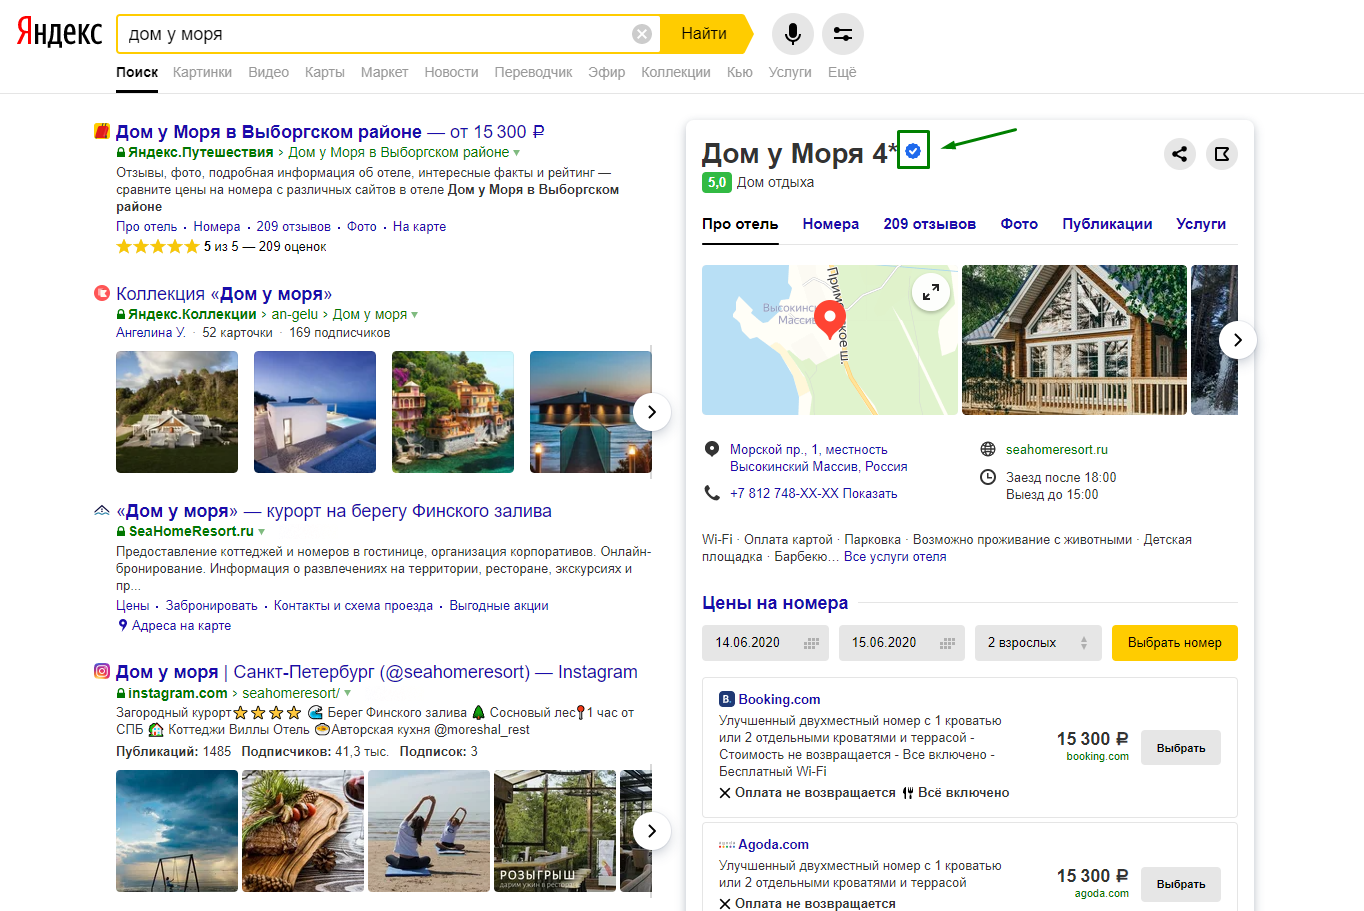
Task: Open the colorful cliff houses collection image
Action: coord(453,412)
